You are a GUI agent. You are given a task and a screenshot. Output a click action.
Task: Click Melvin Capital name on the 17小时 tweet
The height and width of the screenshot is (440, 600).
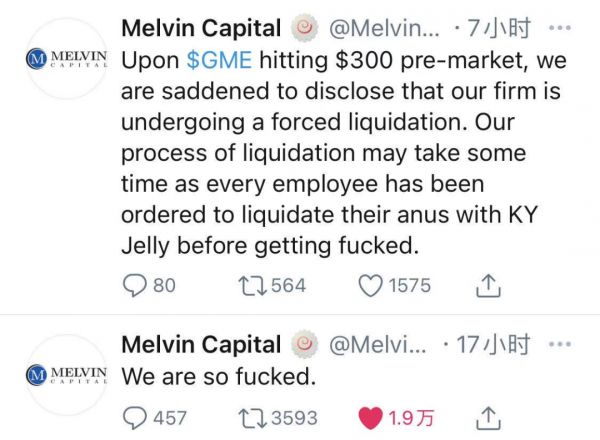(x=200, y=345)
